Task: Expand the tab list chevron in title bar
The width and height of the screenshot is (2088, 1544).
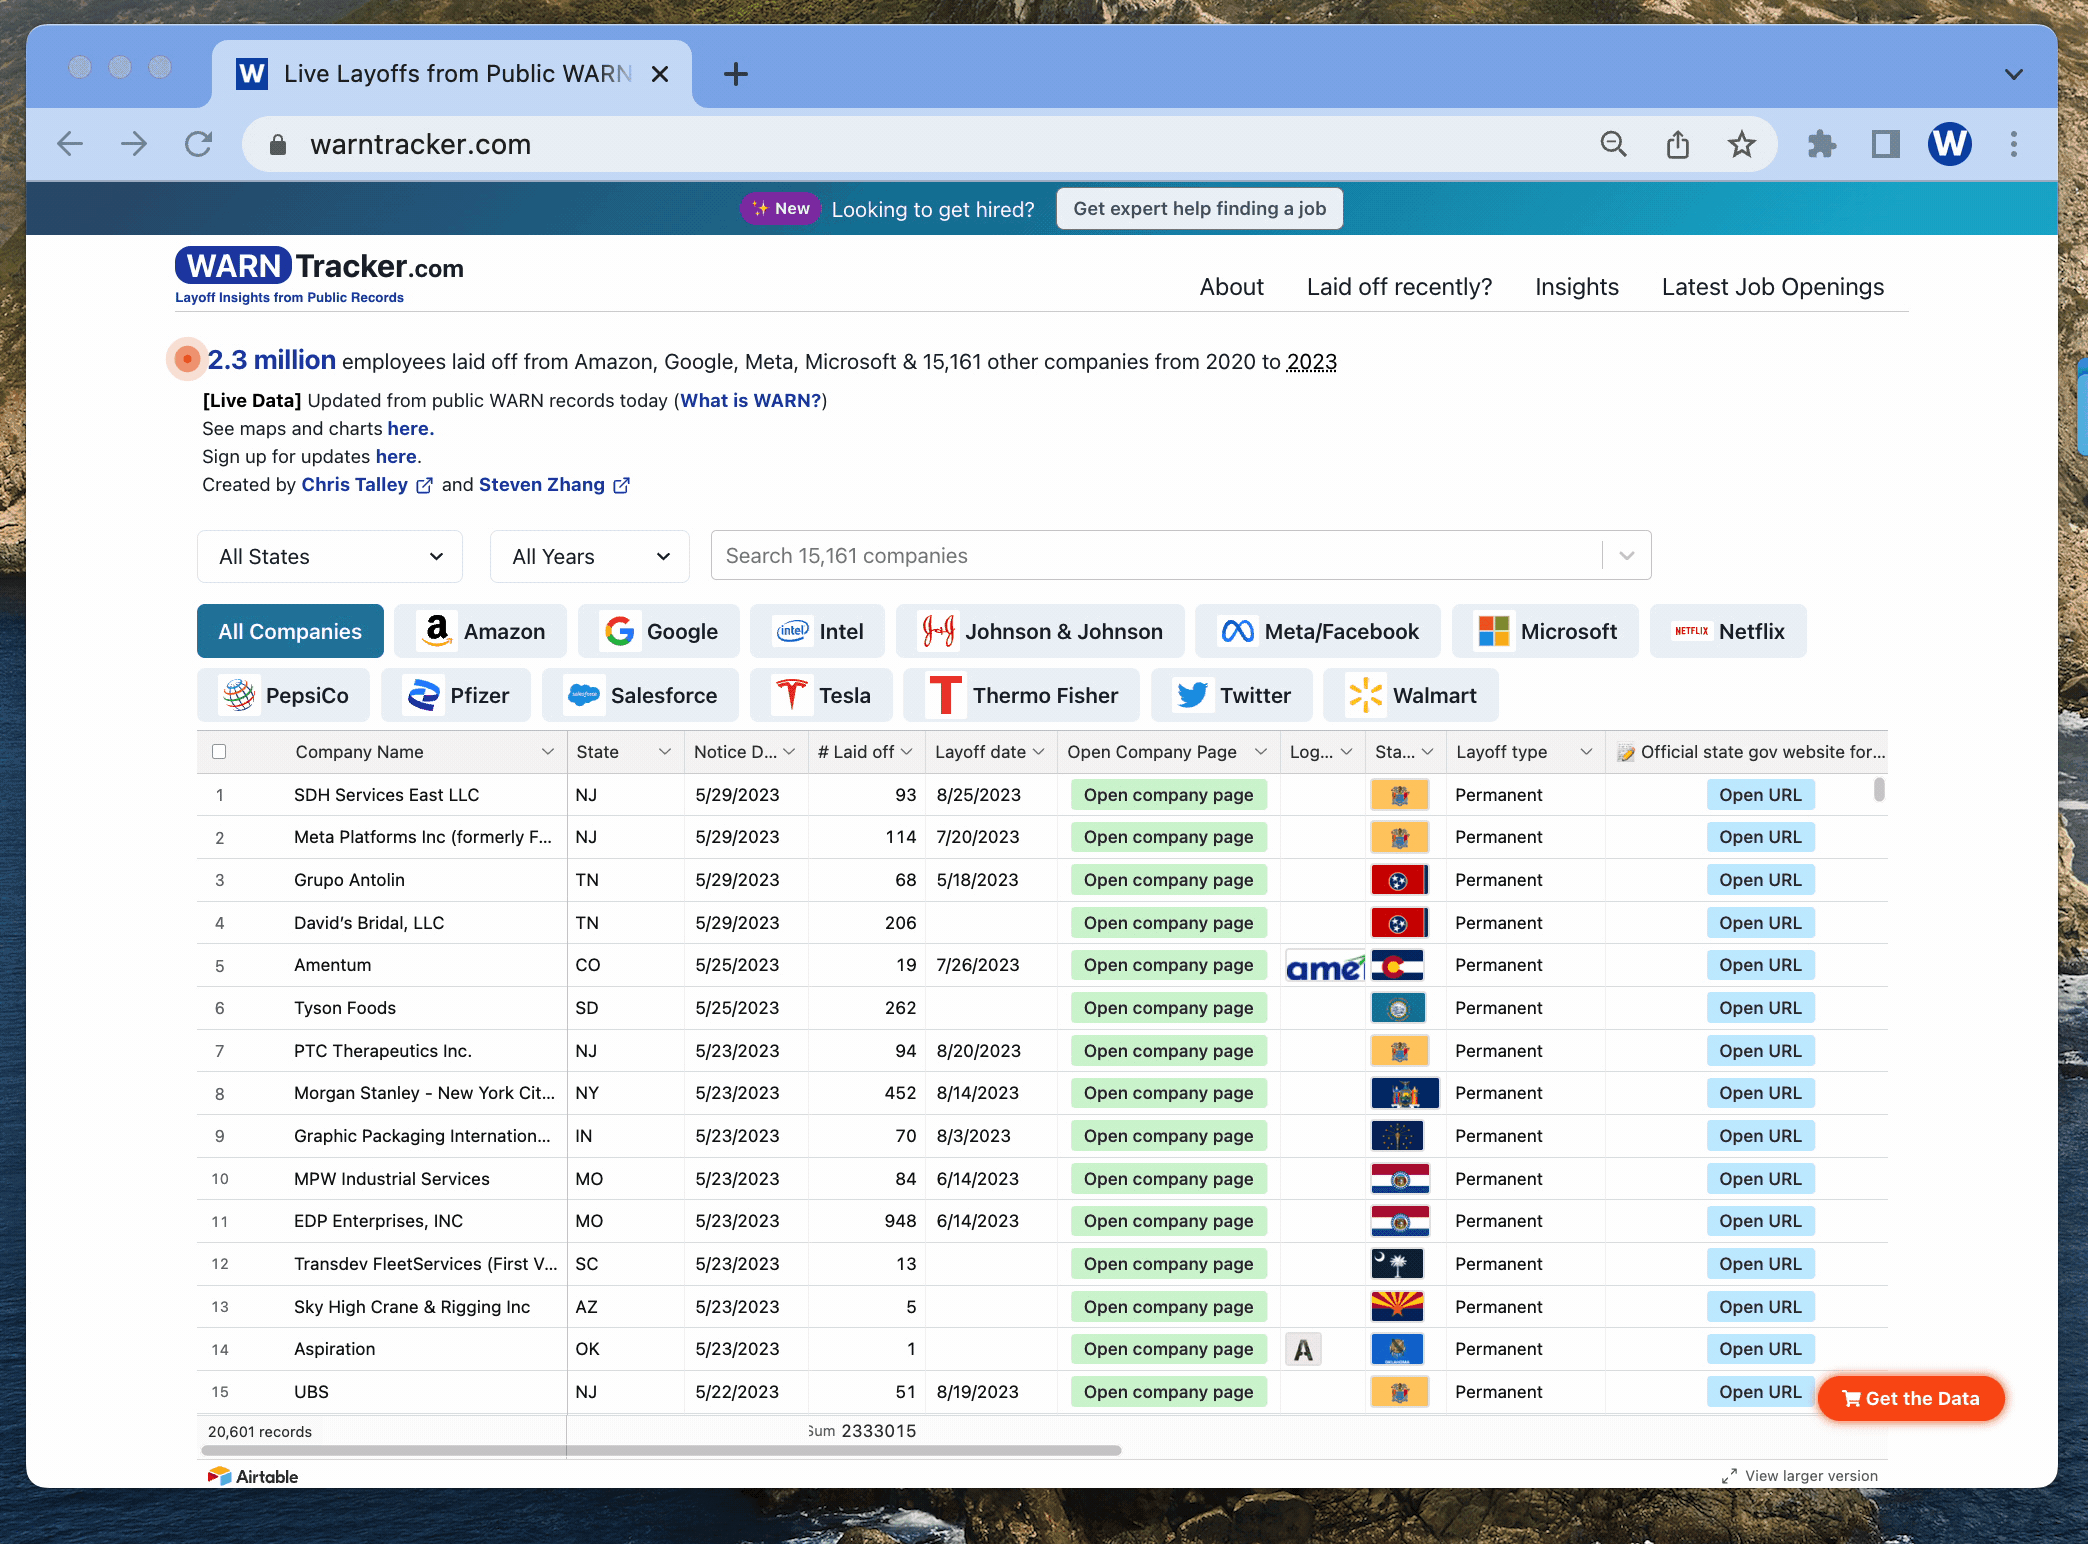Action: 2014,74
